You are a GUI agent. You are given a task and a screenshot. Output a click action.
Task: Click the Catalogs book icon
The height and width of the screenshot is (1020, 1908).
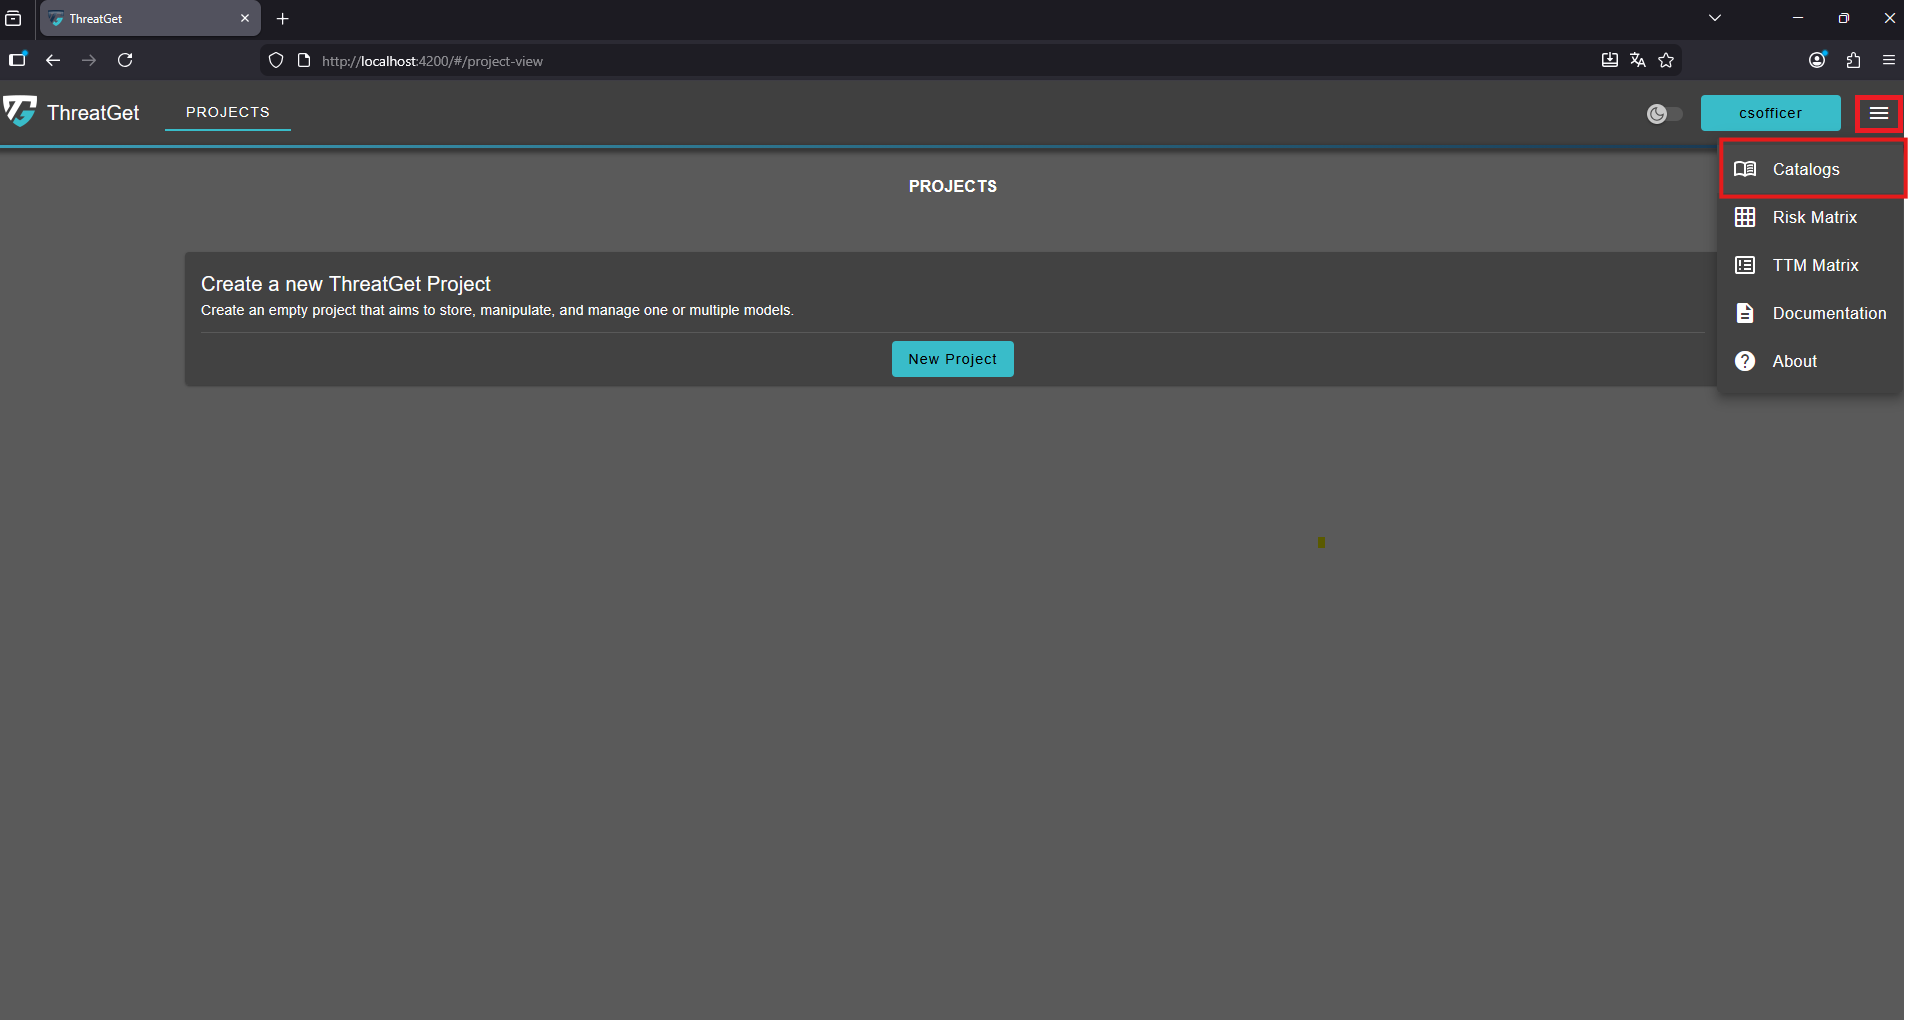pyautogui.click(x=1745, y=169)
